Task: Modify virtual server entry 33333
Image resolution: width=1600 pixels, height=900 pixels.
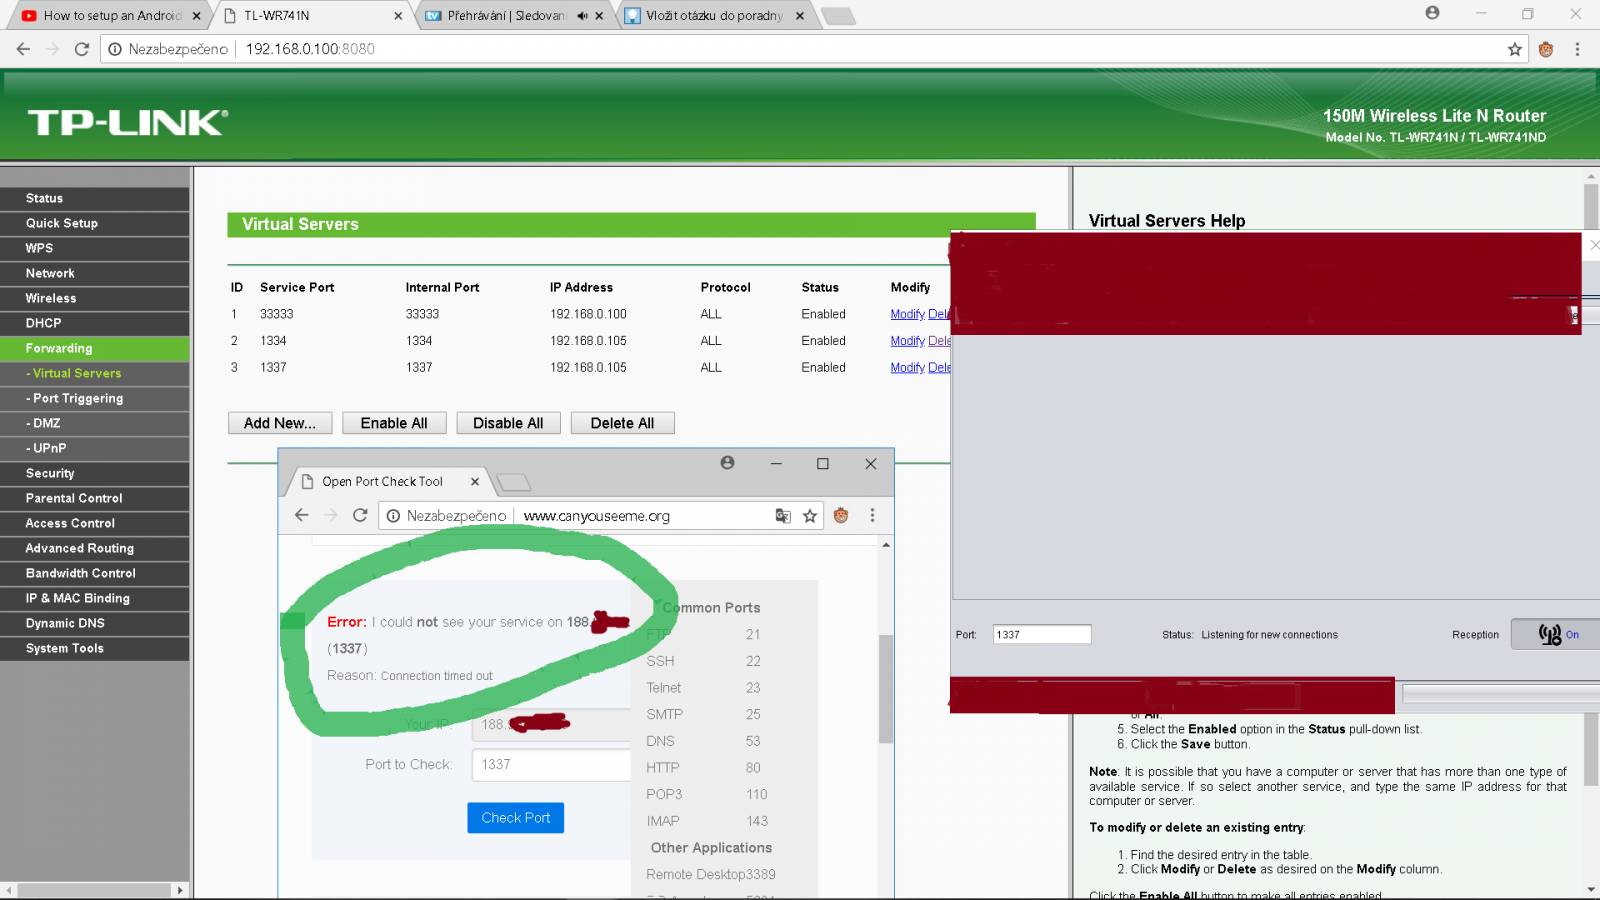Action: [x=907, y=314]
